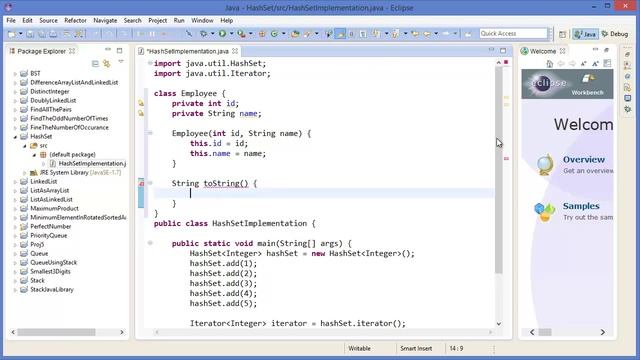640x360 pixels.
Task: Expand the PriorityQueue project
Action: coord(16,236)
